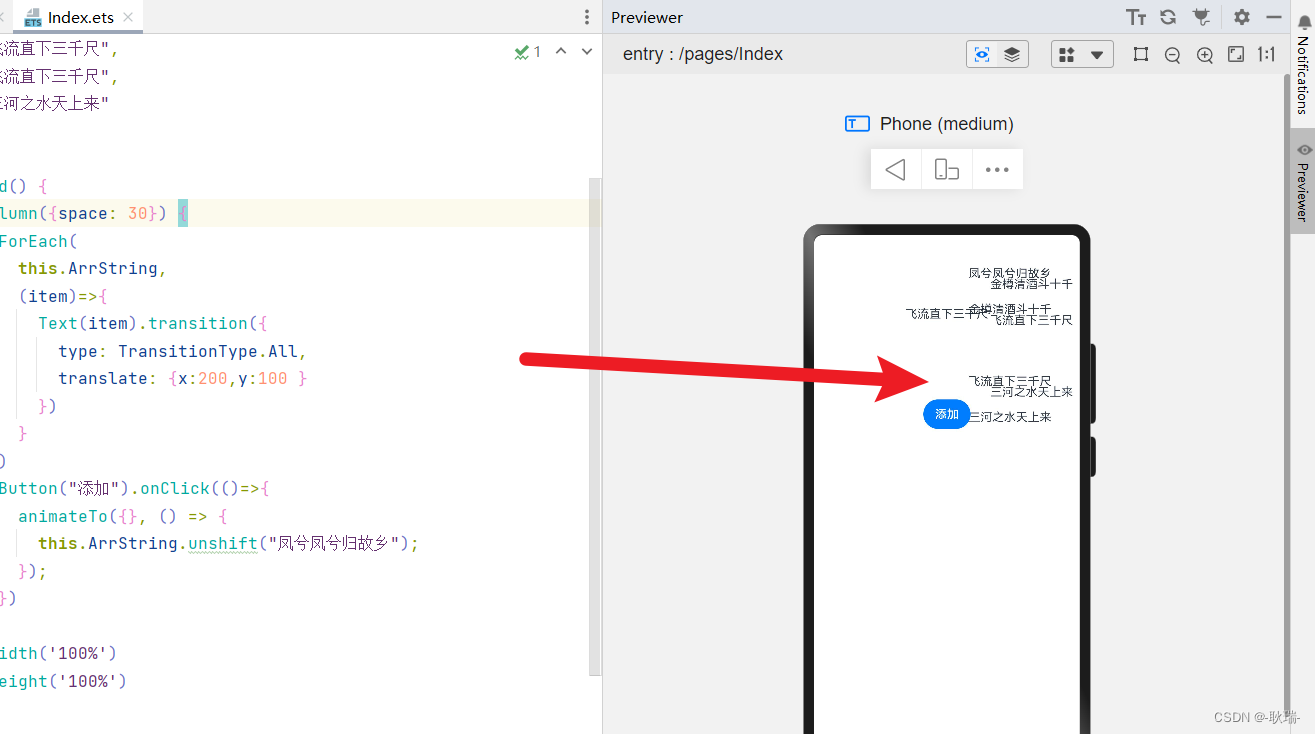Open the Previewer settings gear

[1242, 17]
